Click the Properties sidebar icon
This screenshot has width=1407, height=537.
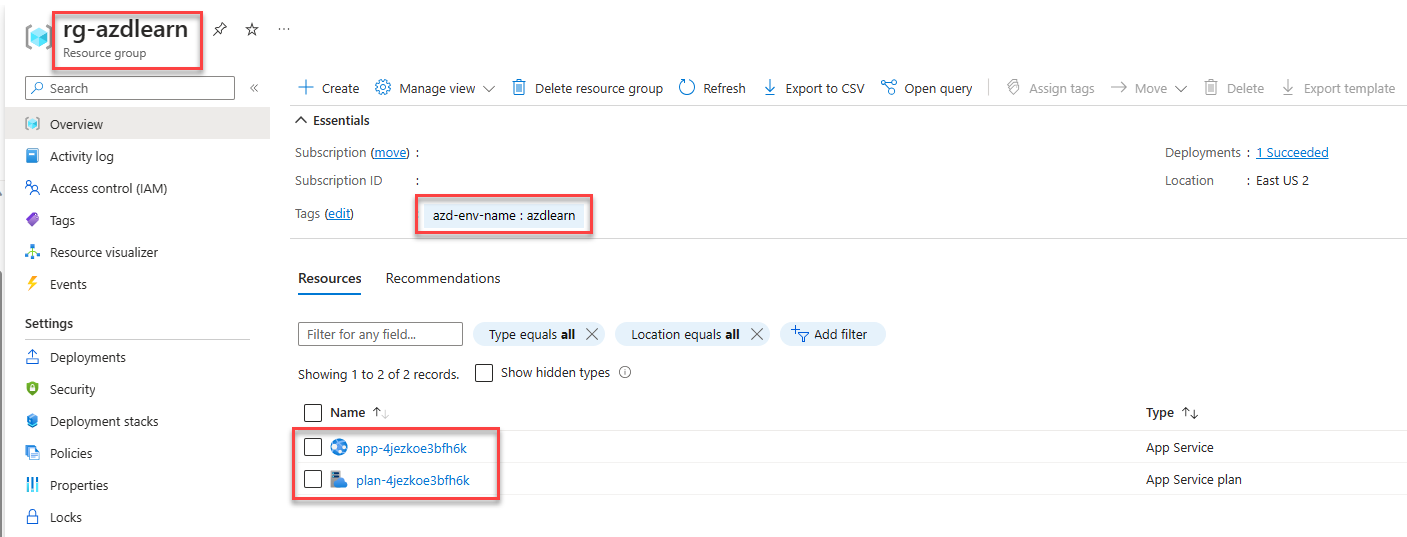point(33,485)
